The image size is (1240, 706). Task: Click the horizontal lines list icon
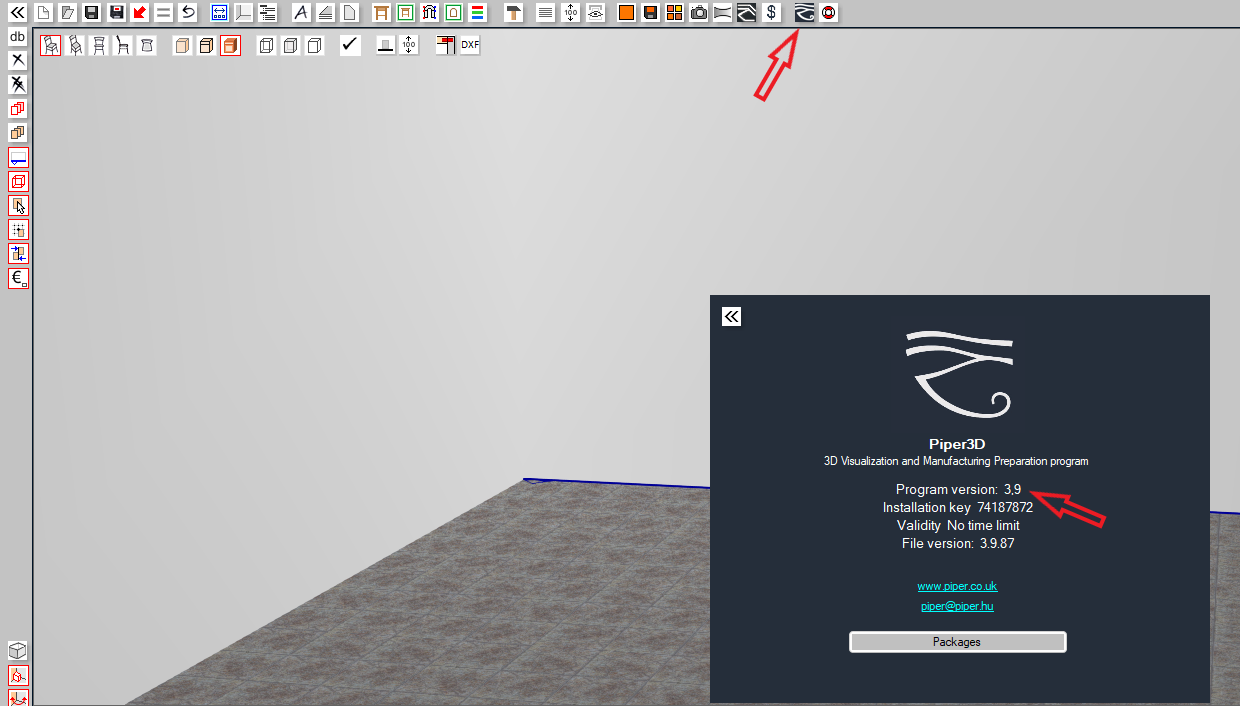[x=545, y=13]
